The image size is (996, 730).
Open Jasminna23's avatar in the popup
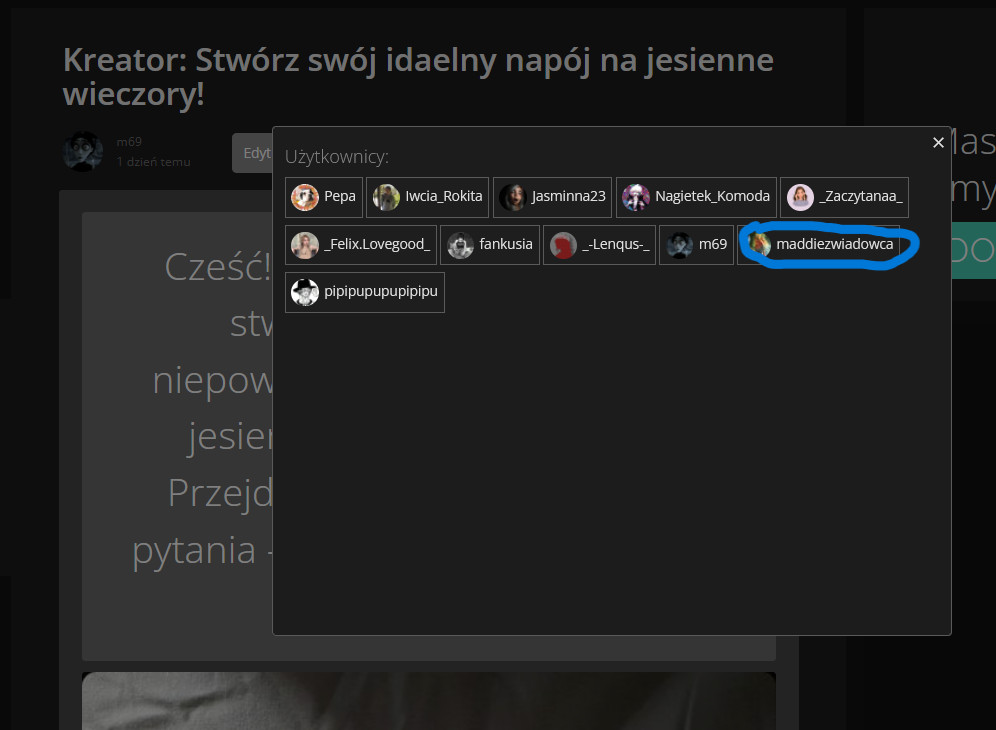pos(513,197)
